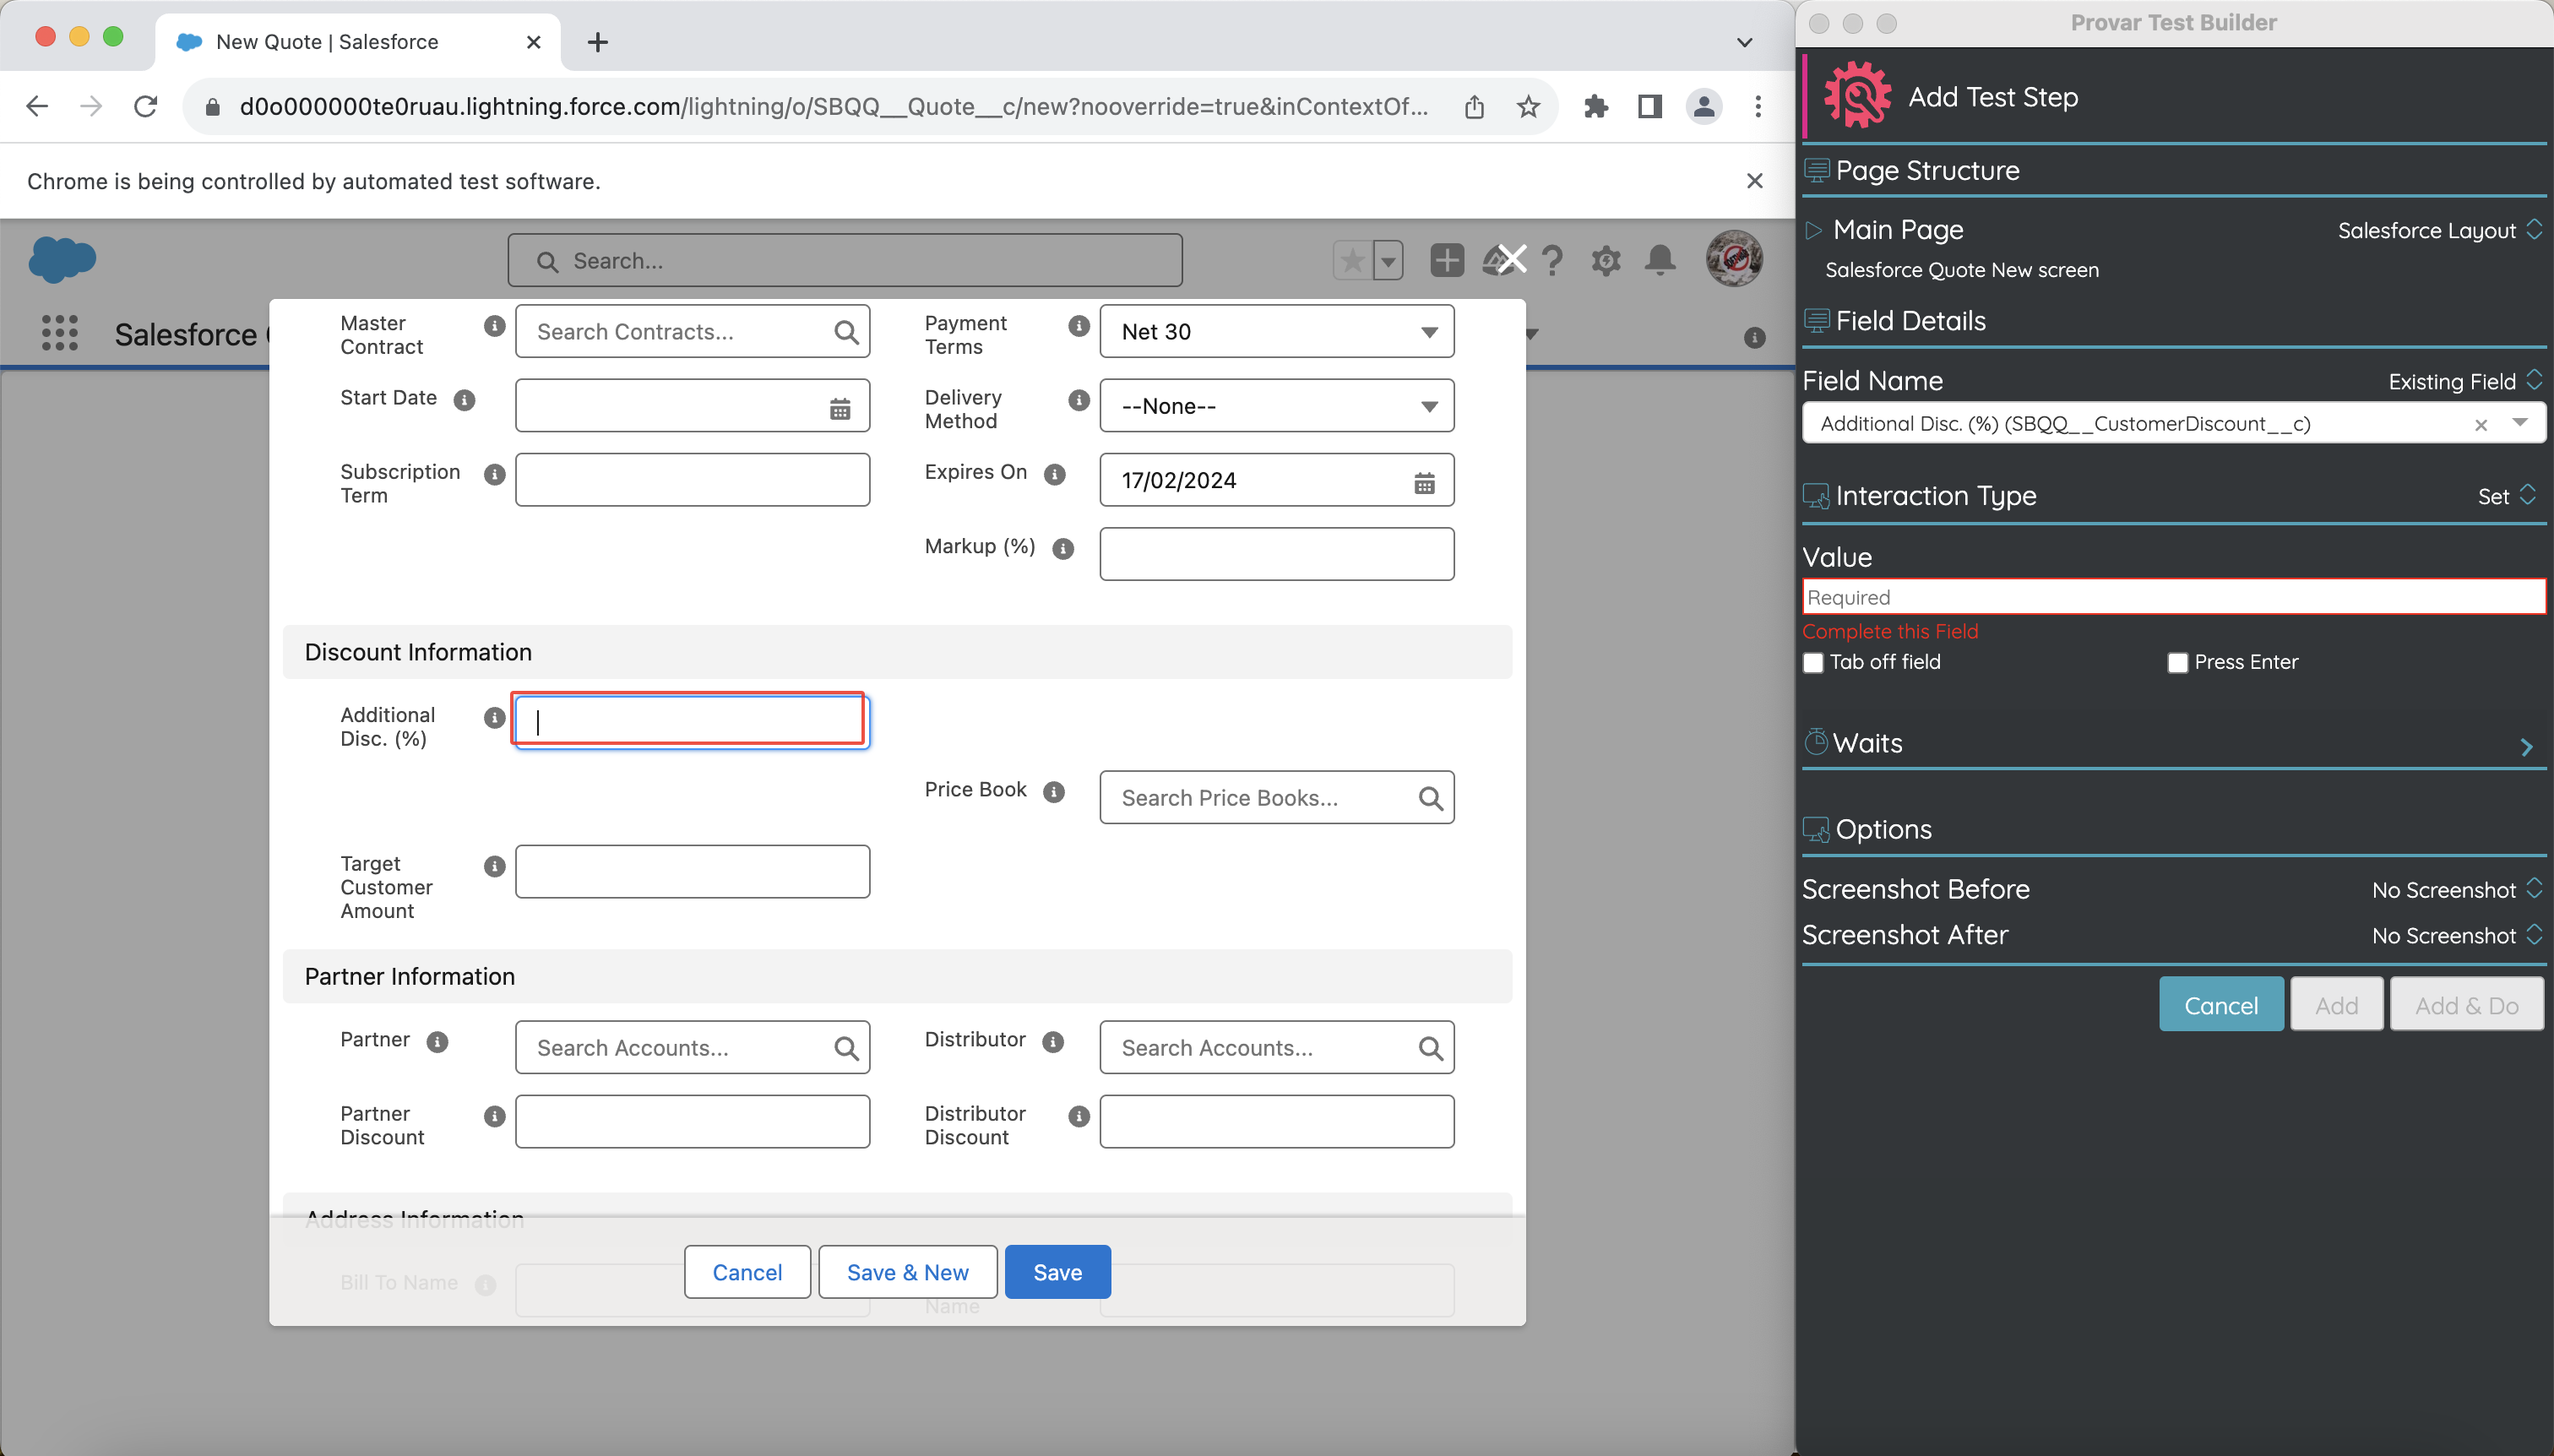
Task: Click the Save & New button
Action: tap(906, 1271)
